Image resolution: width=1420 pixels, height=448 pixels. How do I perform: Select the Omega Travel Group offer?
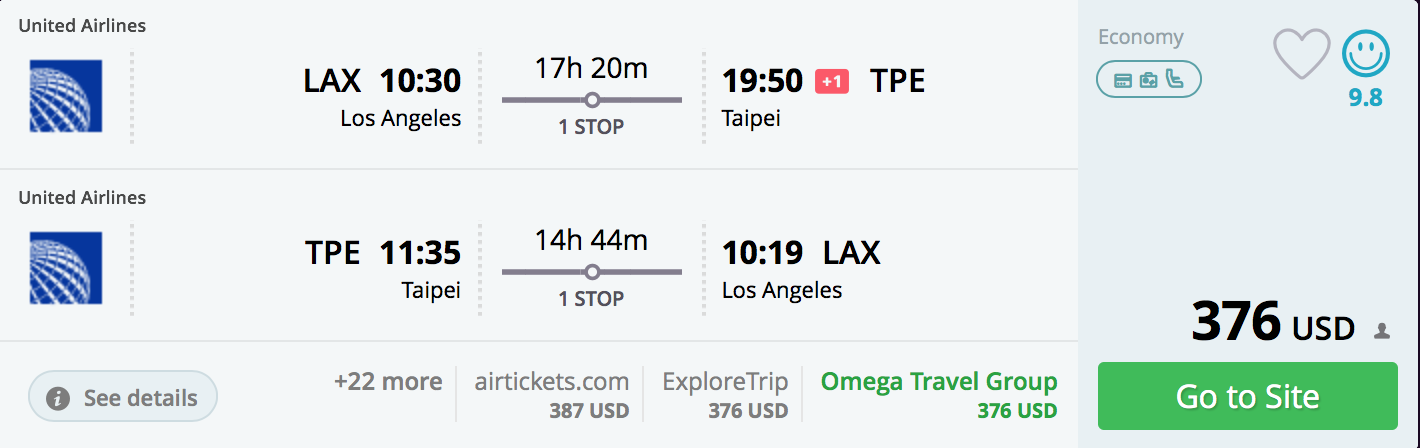938,394
